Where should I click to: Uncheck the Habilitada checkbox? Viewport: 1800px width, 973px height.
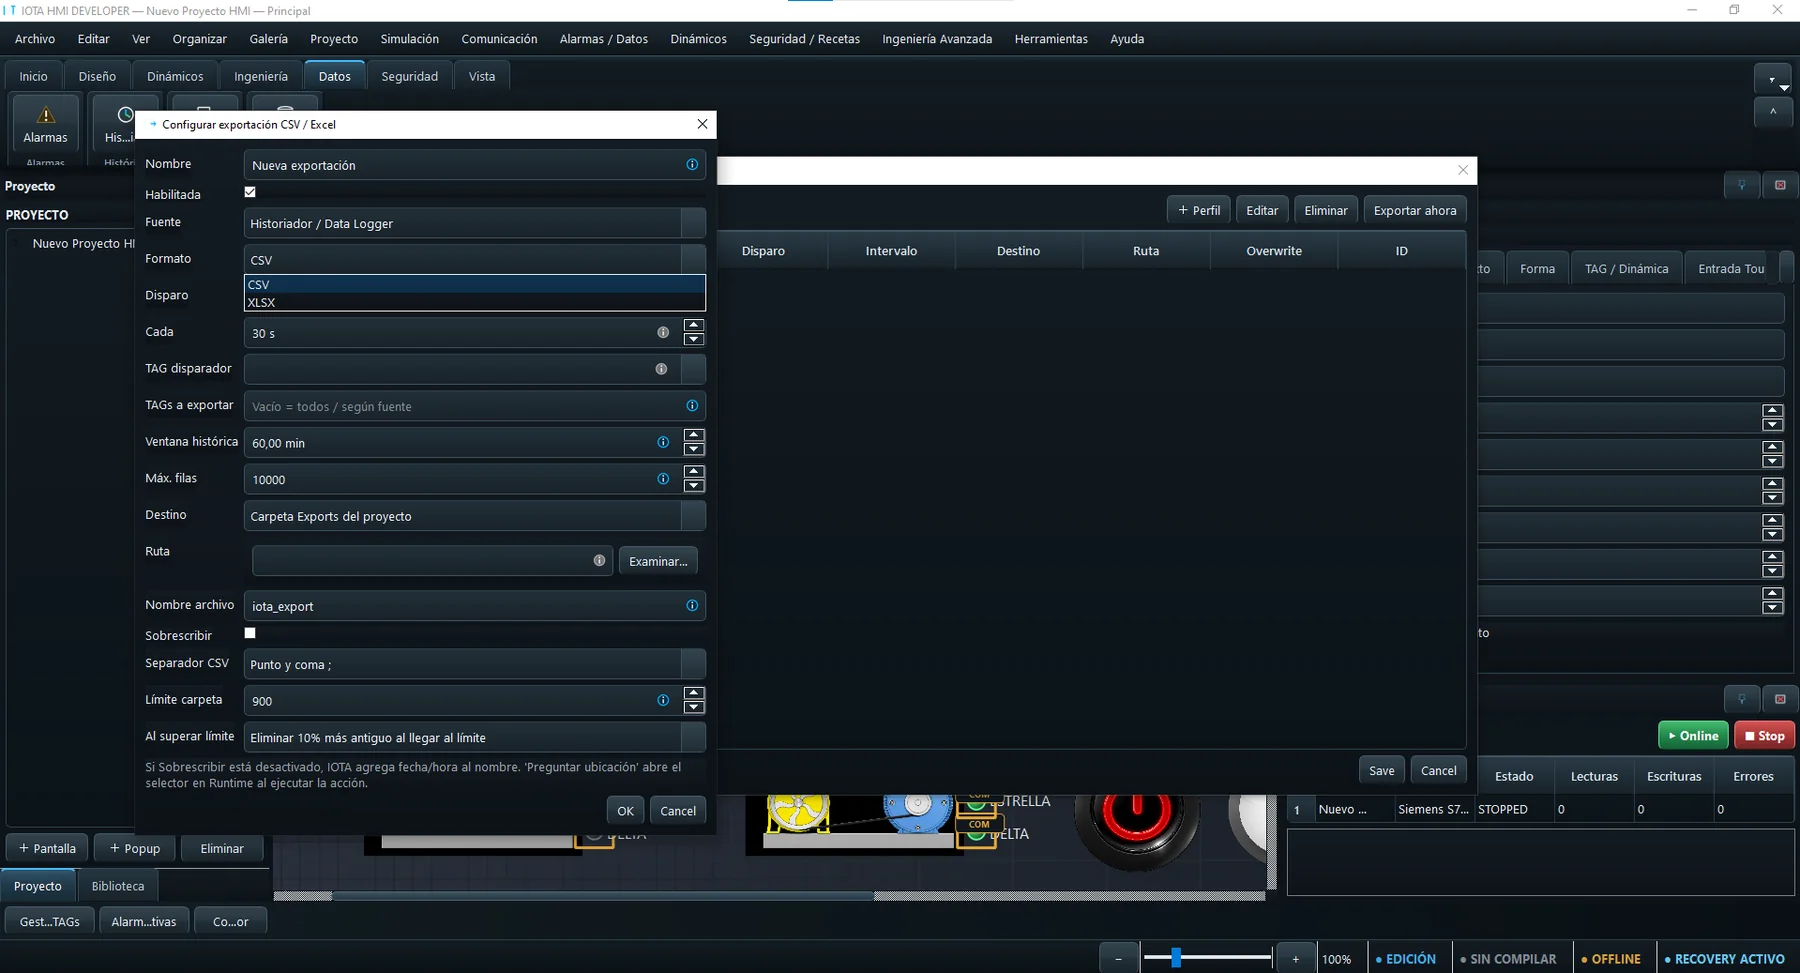[250, 193]
